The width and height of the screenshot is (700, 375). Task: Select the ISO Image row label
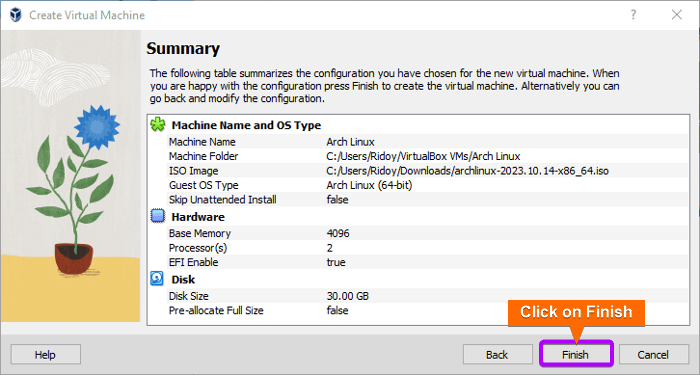[x=193, y=171]
